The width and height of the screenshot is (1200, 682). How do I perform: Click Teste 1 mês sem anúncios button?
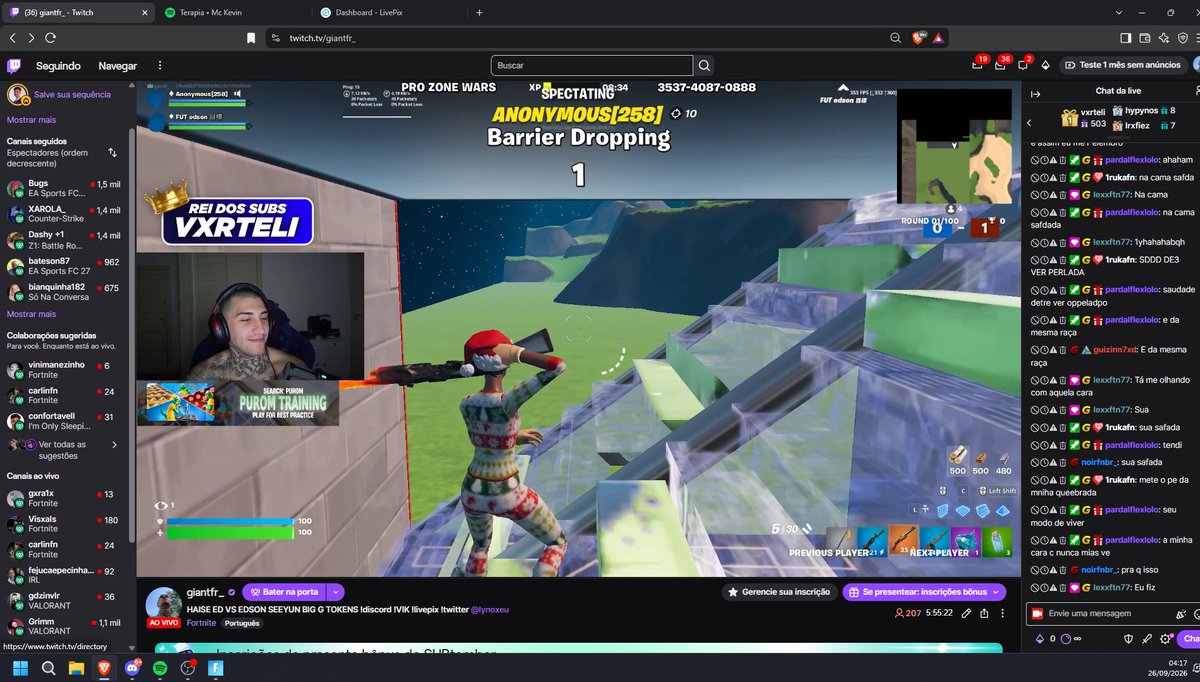coord(1122,65)
